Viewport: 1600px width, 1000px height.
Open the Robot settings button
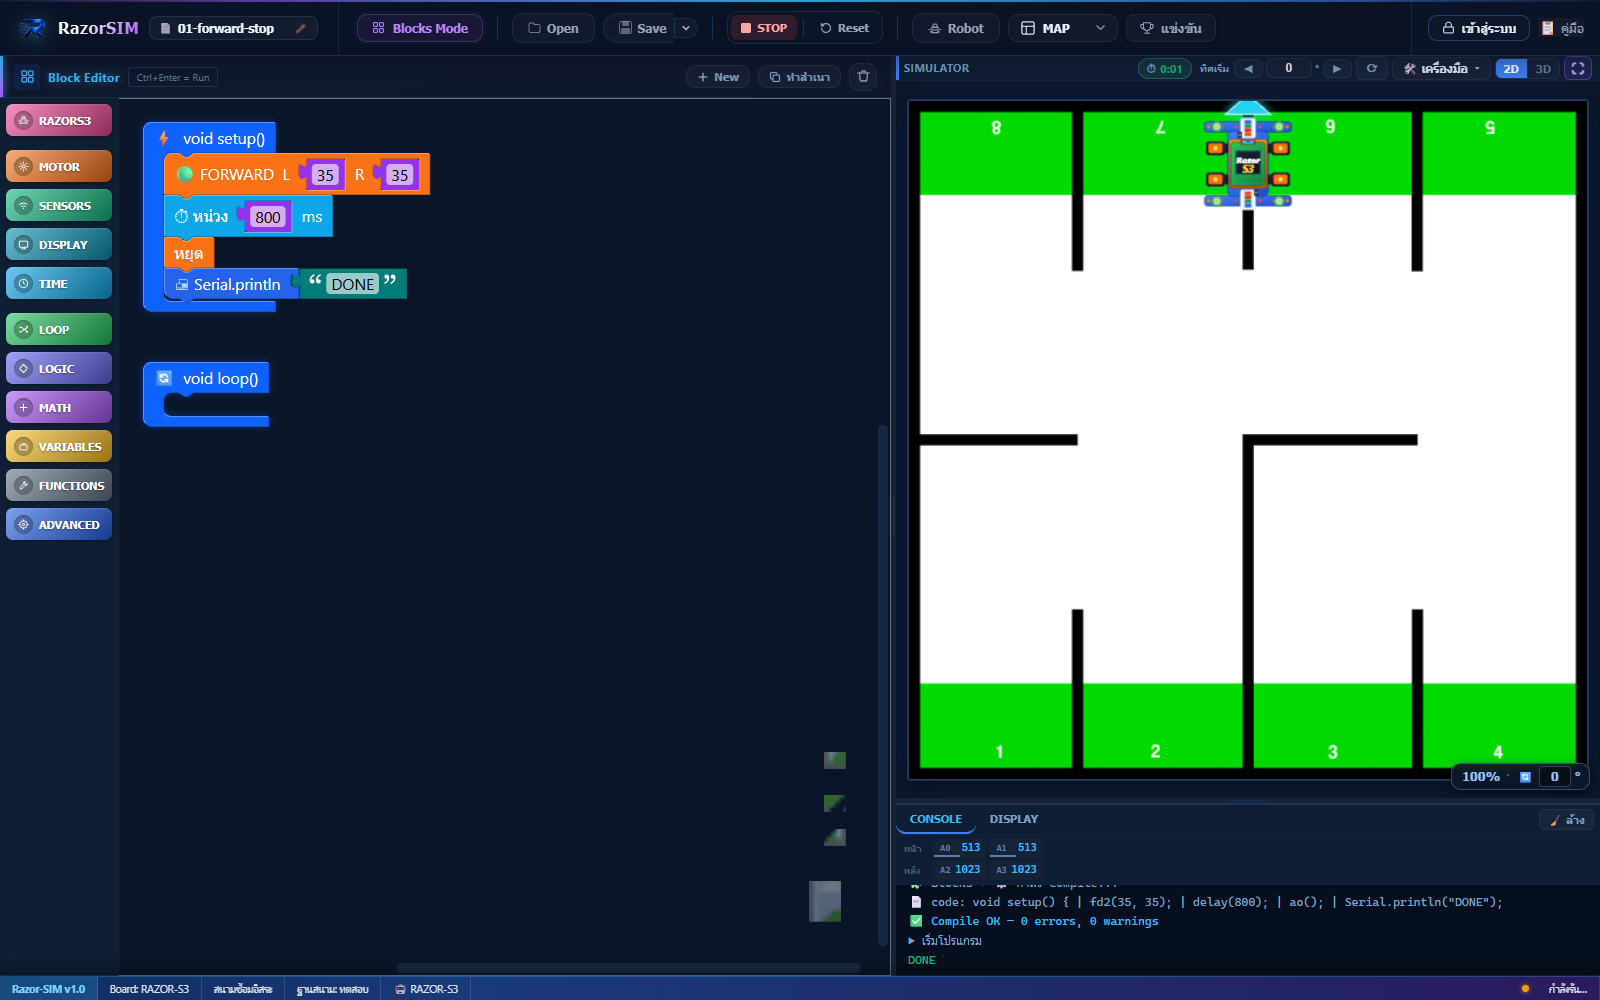coord(956,28)
